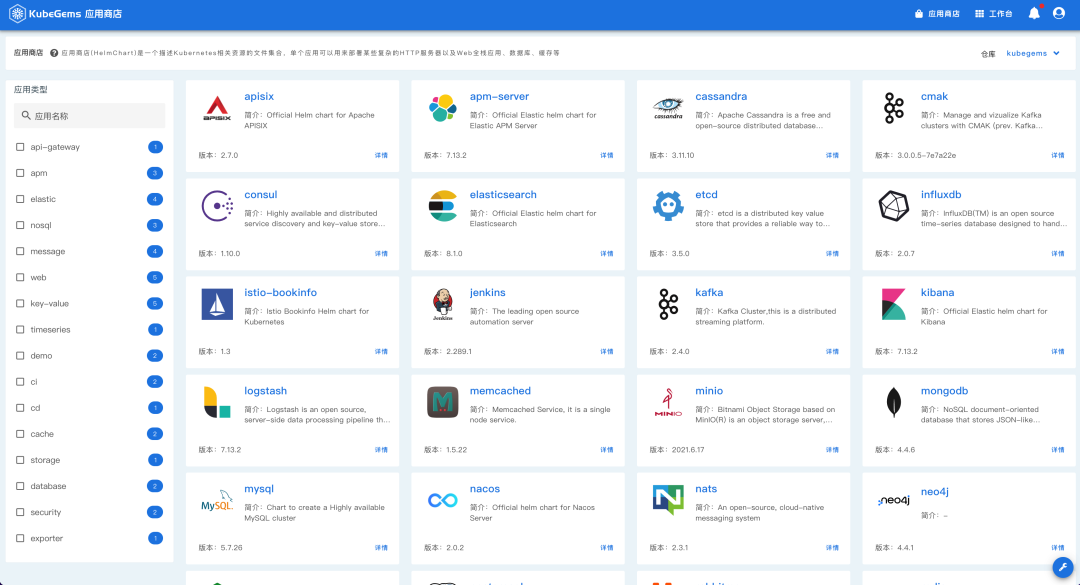Click the cassandra eye logo
The image size is (1080, 585).
coord(668,108)
